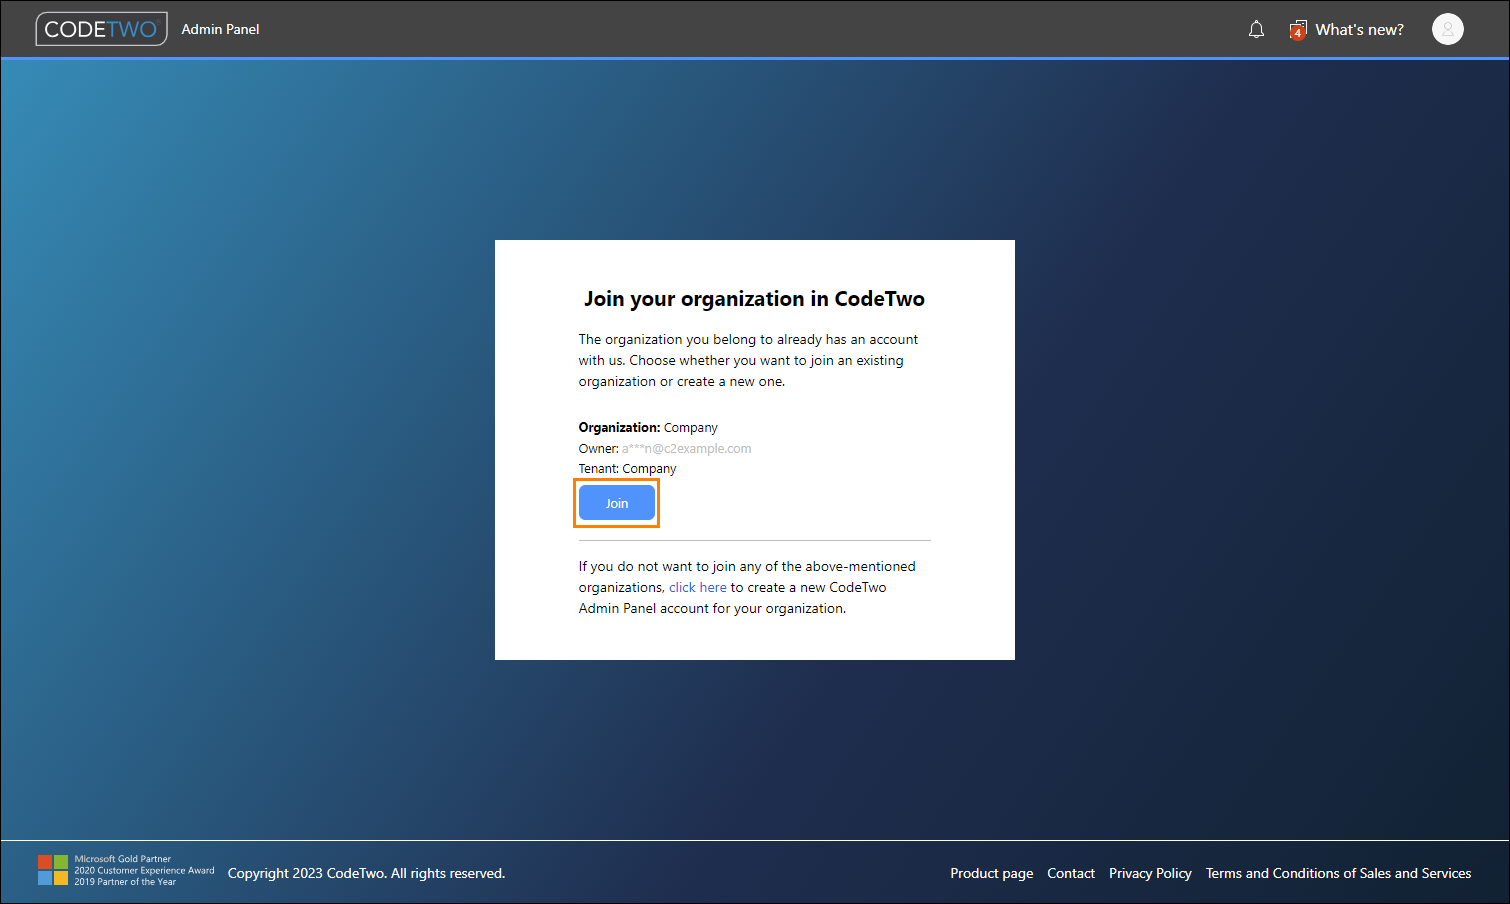Open the Privacy Policy link
This screenshot has width=1510, height=904.
tap(1150, 873)
